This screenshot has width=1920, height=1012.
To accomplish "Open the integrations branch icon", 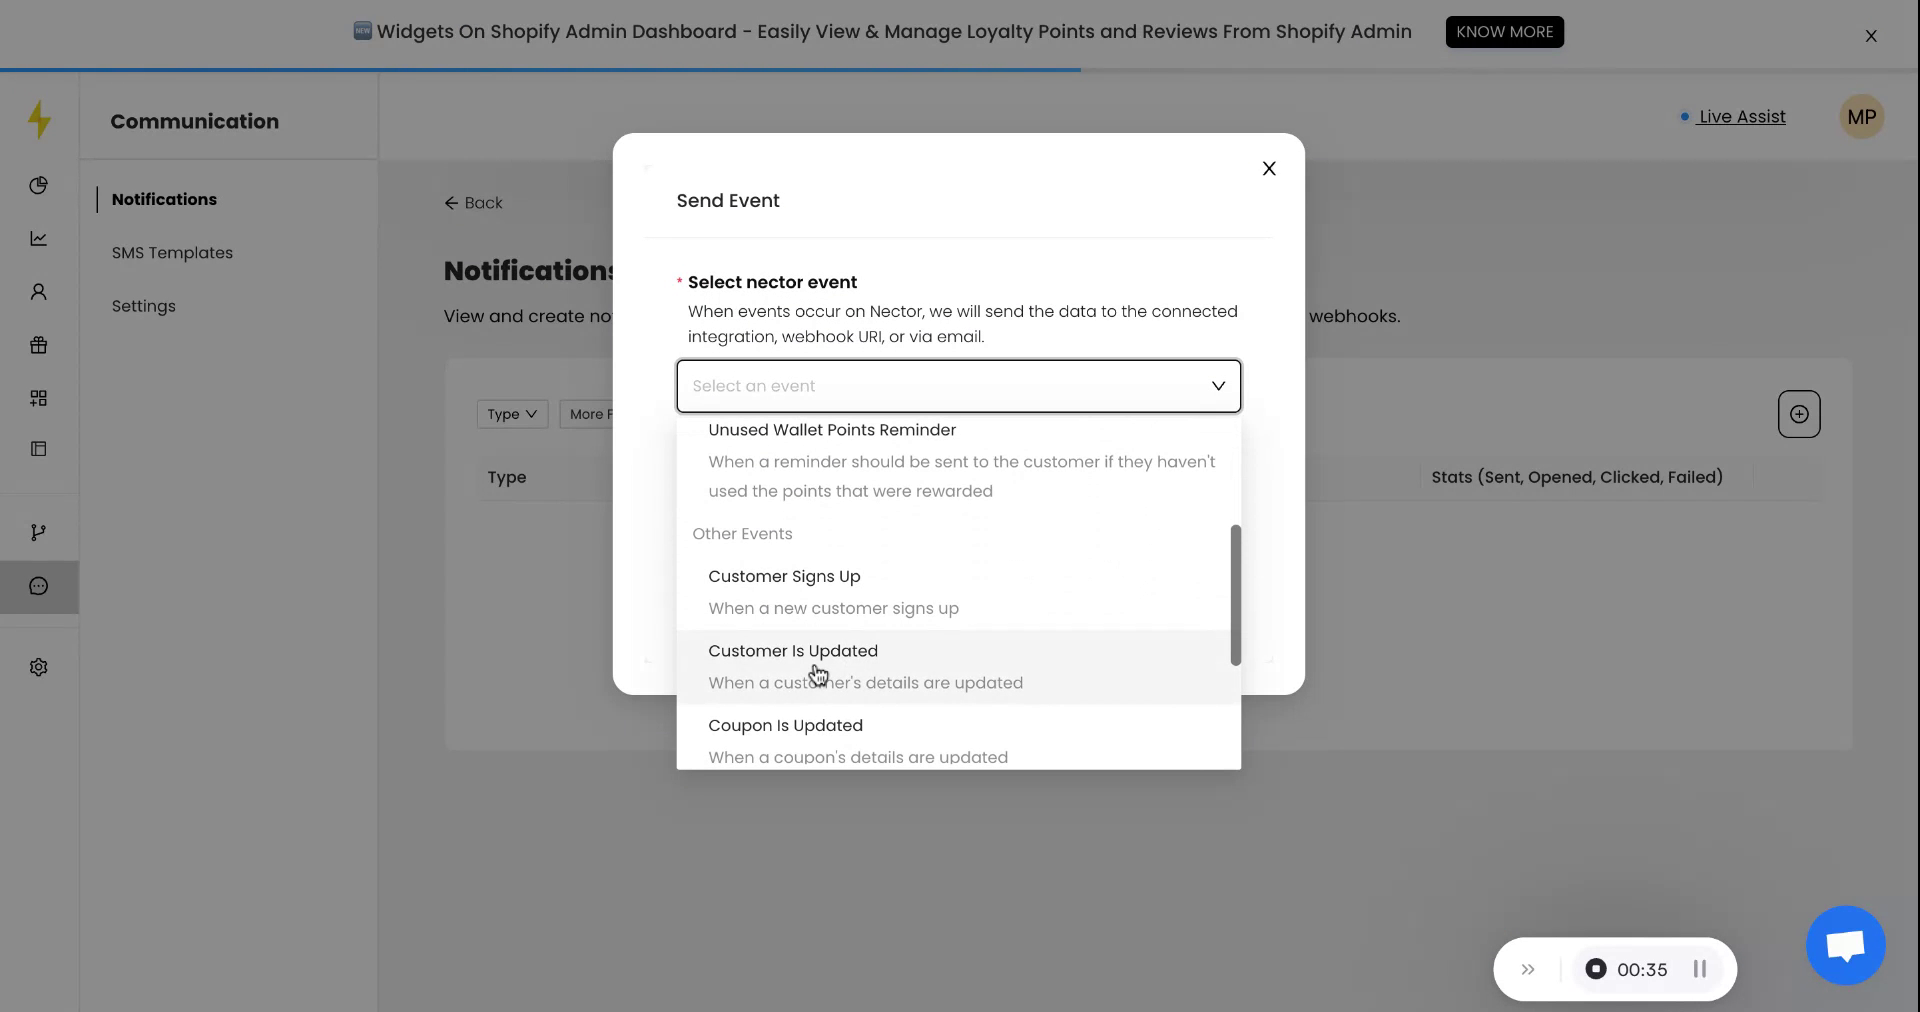I will [38, 531].
